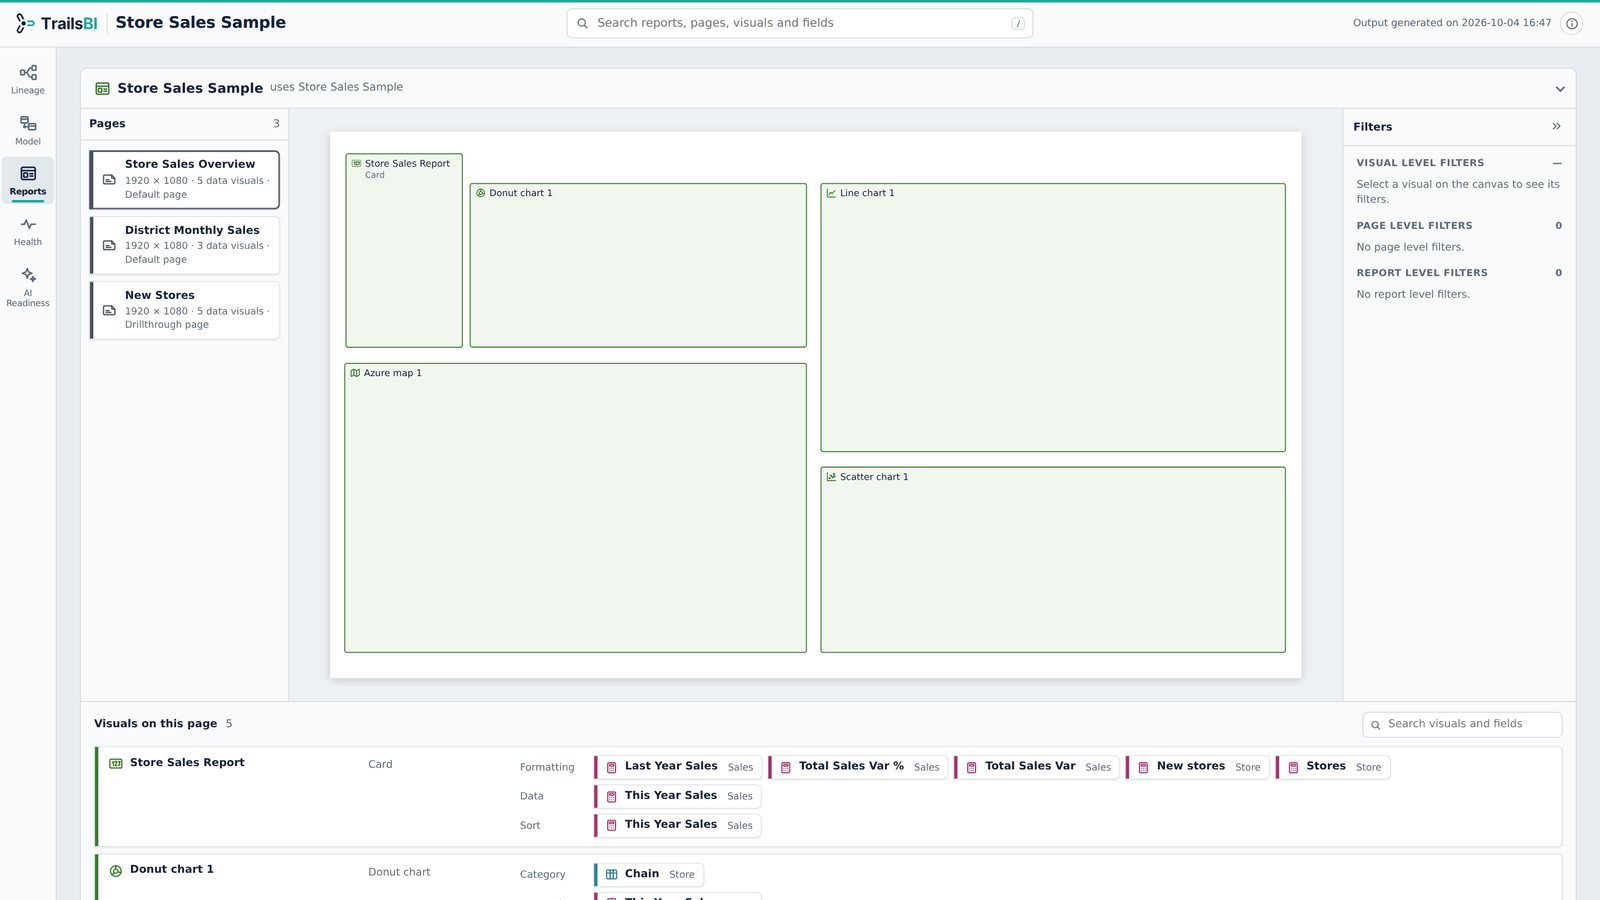Open the Donut chart 1 row in visuals list
The height and width of the screenshot is (900, 1600).
(x=828, y=877)
